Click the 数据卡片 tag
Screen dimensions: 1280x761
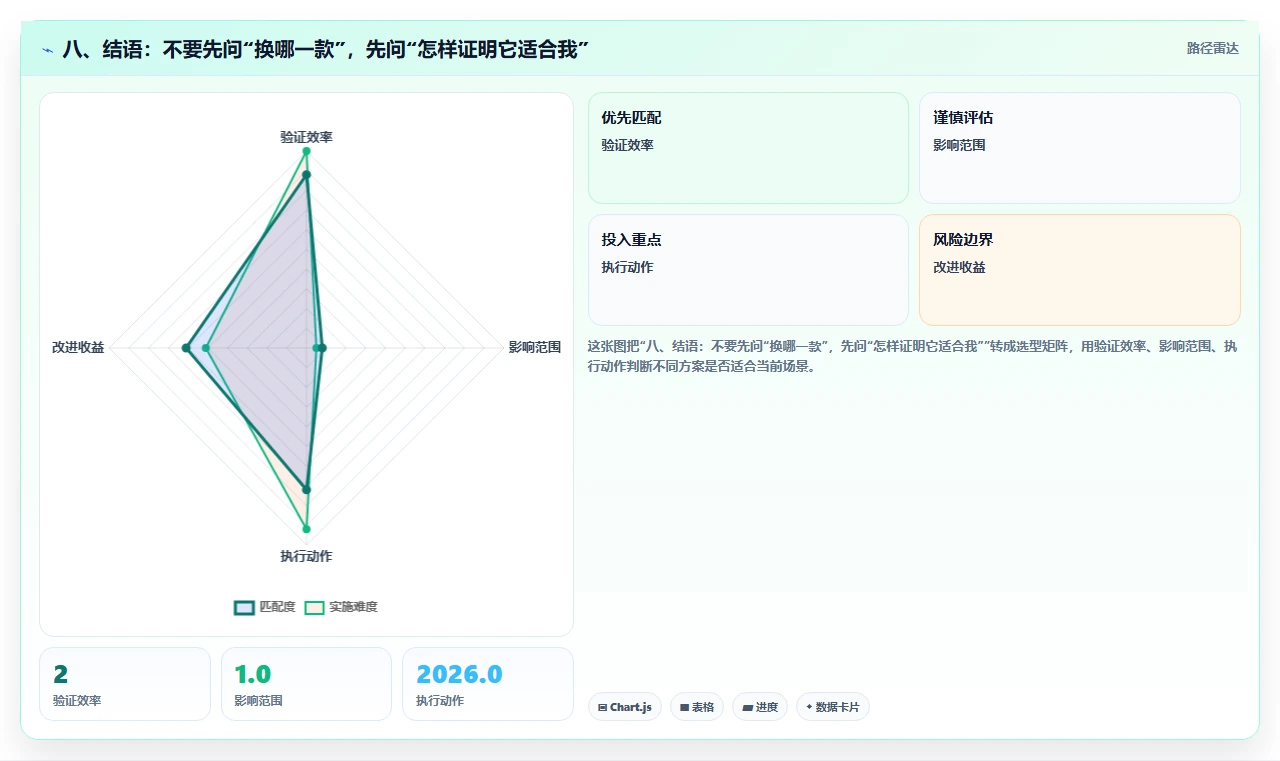[x=833, y=707]
